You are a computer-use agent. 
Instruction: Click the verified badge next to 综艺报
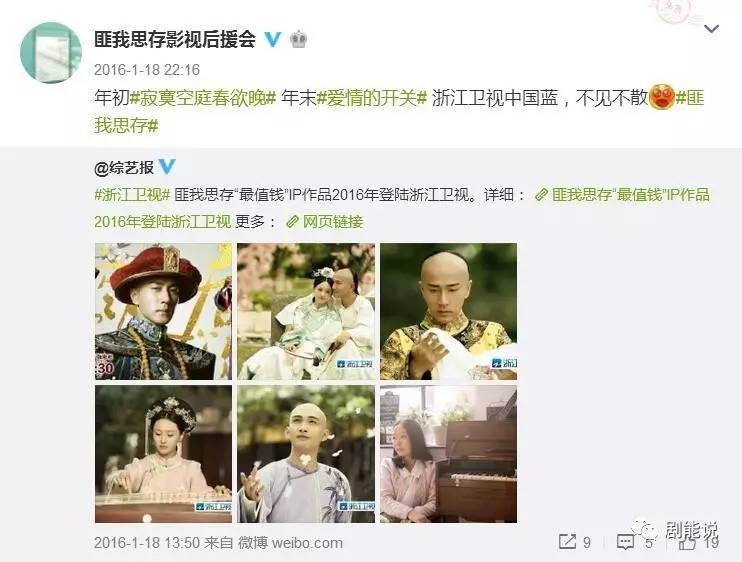(167, 167)
